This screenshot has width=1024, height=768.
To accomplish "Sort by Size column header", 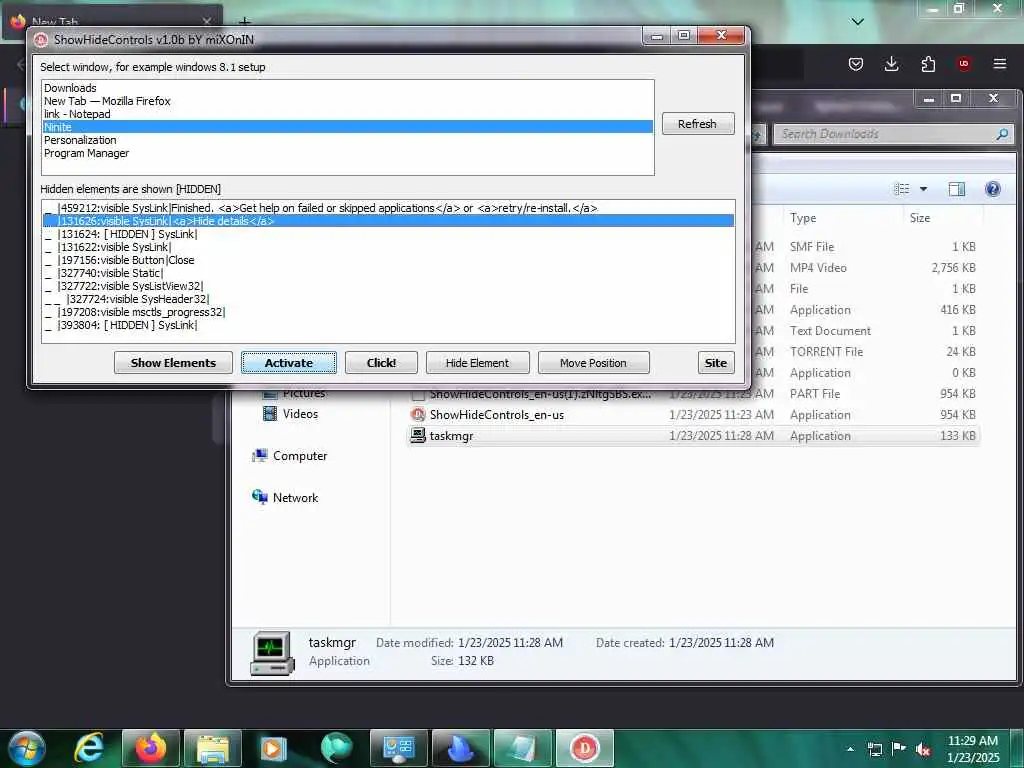I will coord(942,218).
